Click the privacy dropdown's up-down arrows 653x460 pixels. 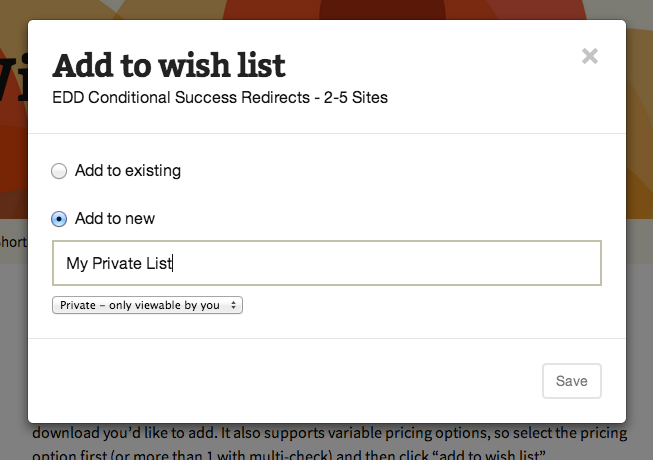coord(234,305)
